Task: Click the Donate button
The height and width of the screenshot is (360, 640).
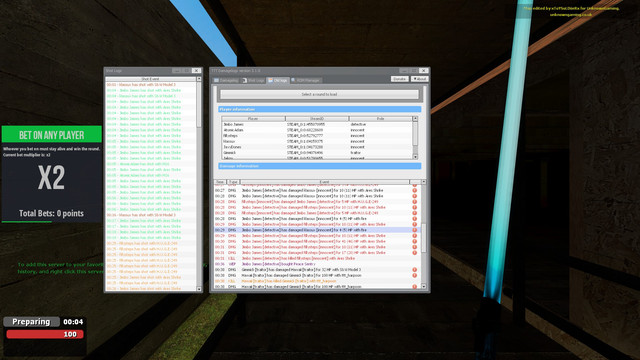Action: point(399,79)
